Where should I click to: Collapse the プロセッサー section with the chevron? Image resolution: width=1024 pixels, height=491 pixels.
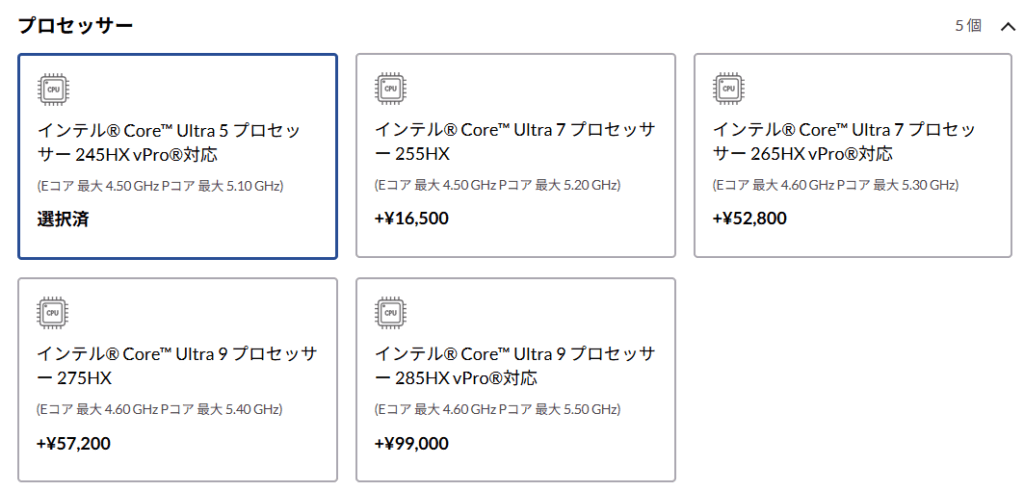pos(1007,26)
